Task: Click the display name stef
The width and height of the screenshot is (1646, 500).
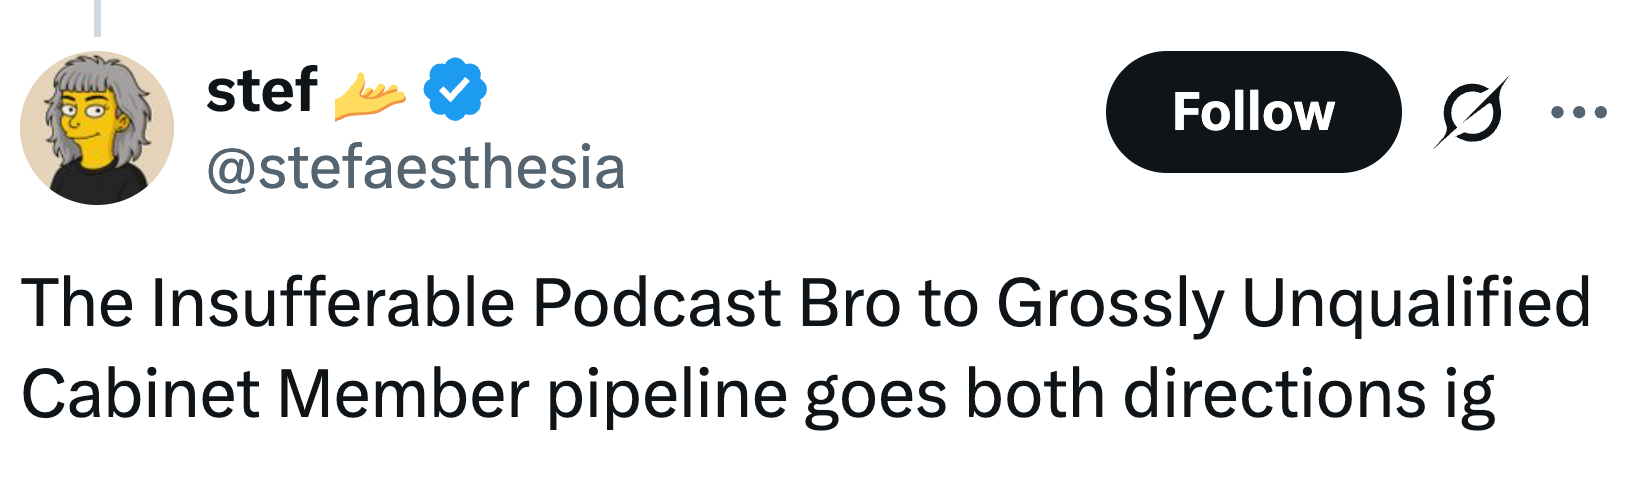Action: 261,90
